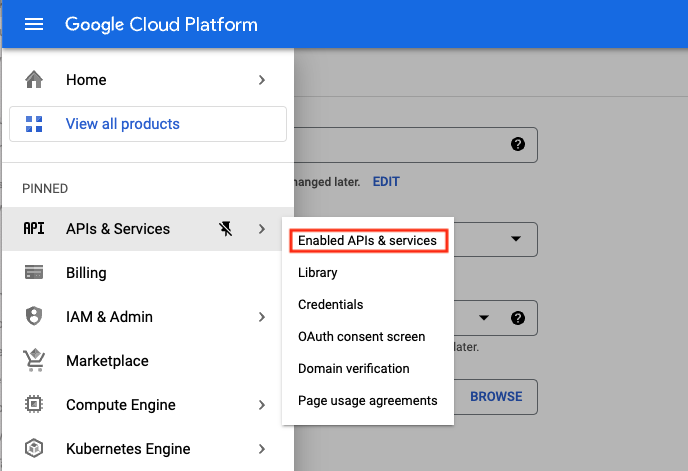Viewport: 688px width, 471px height.
Task: Open the APIs & Services entry
Action: (148, 229)
